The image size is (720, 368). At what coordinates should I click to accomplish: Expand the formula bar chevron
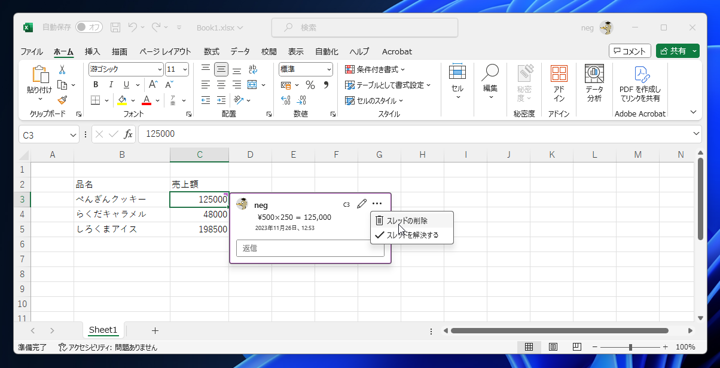point(697,134)
